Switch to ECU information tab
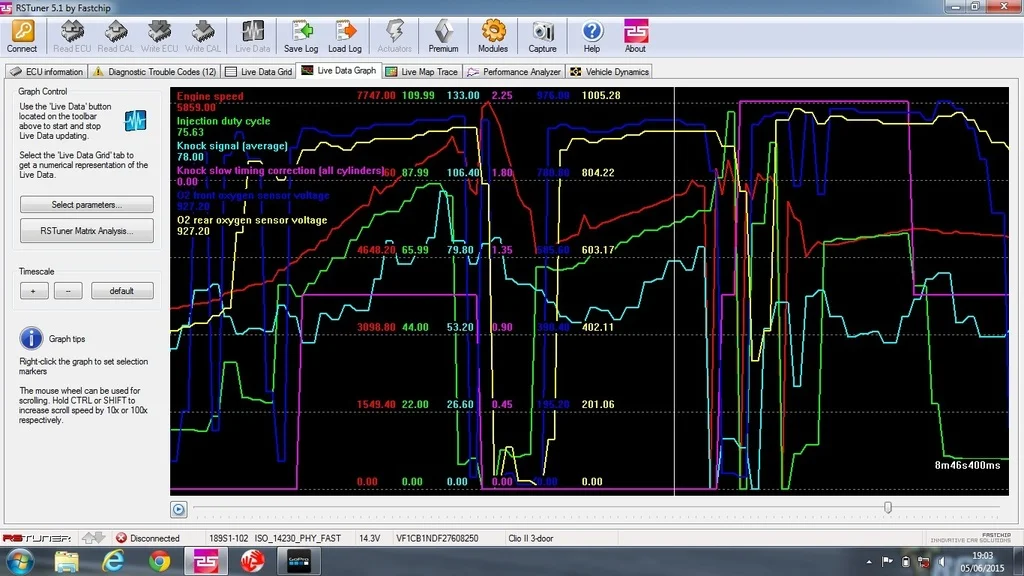Viewport: 1024px width, 576px height. point(46,72)
